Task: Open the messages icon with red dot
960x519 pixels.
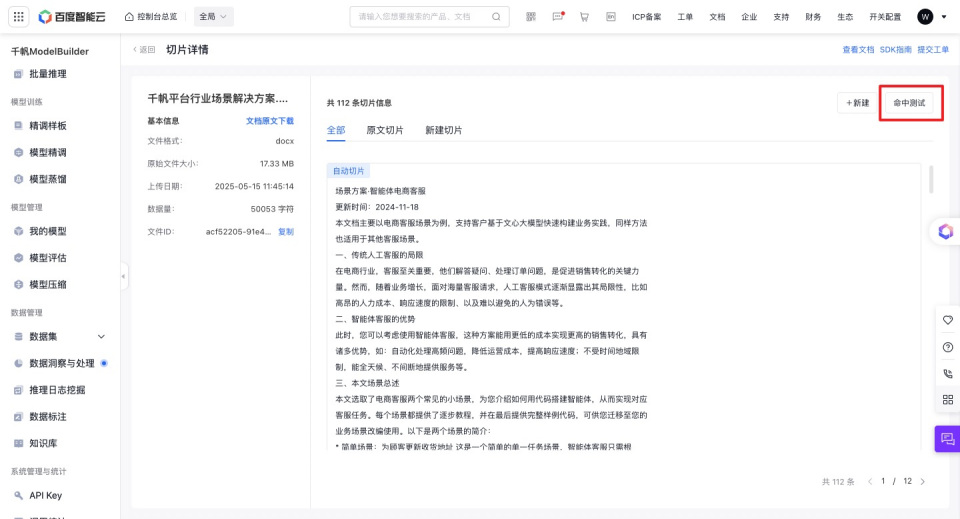Action: (x=558, y=17)
